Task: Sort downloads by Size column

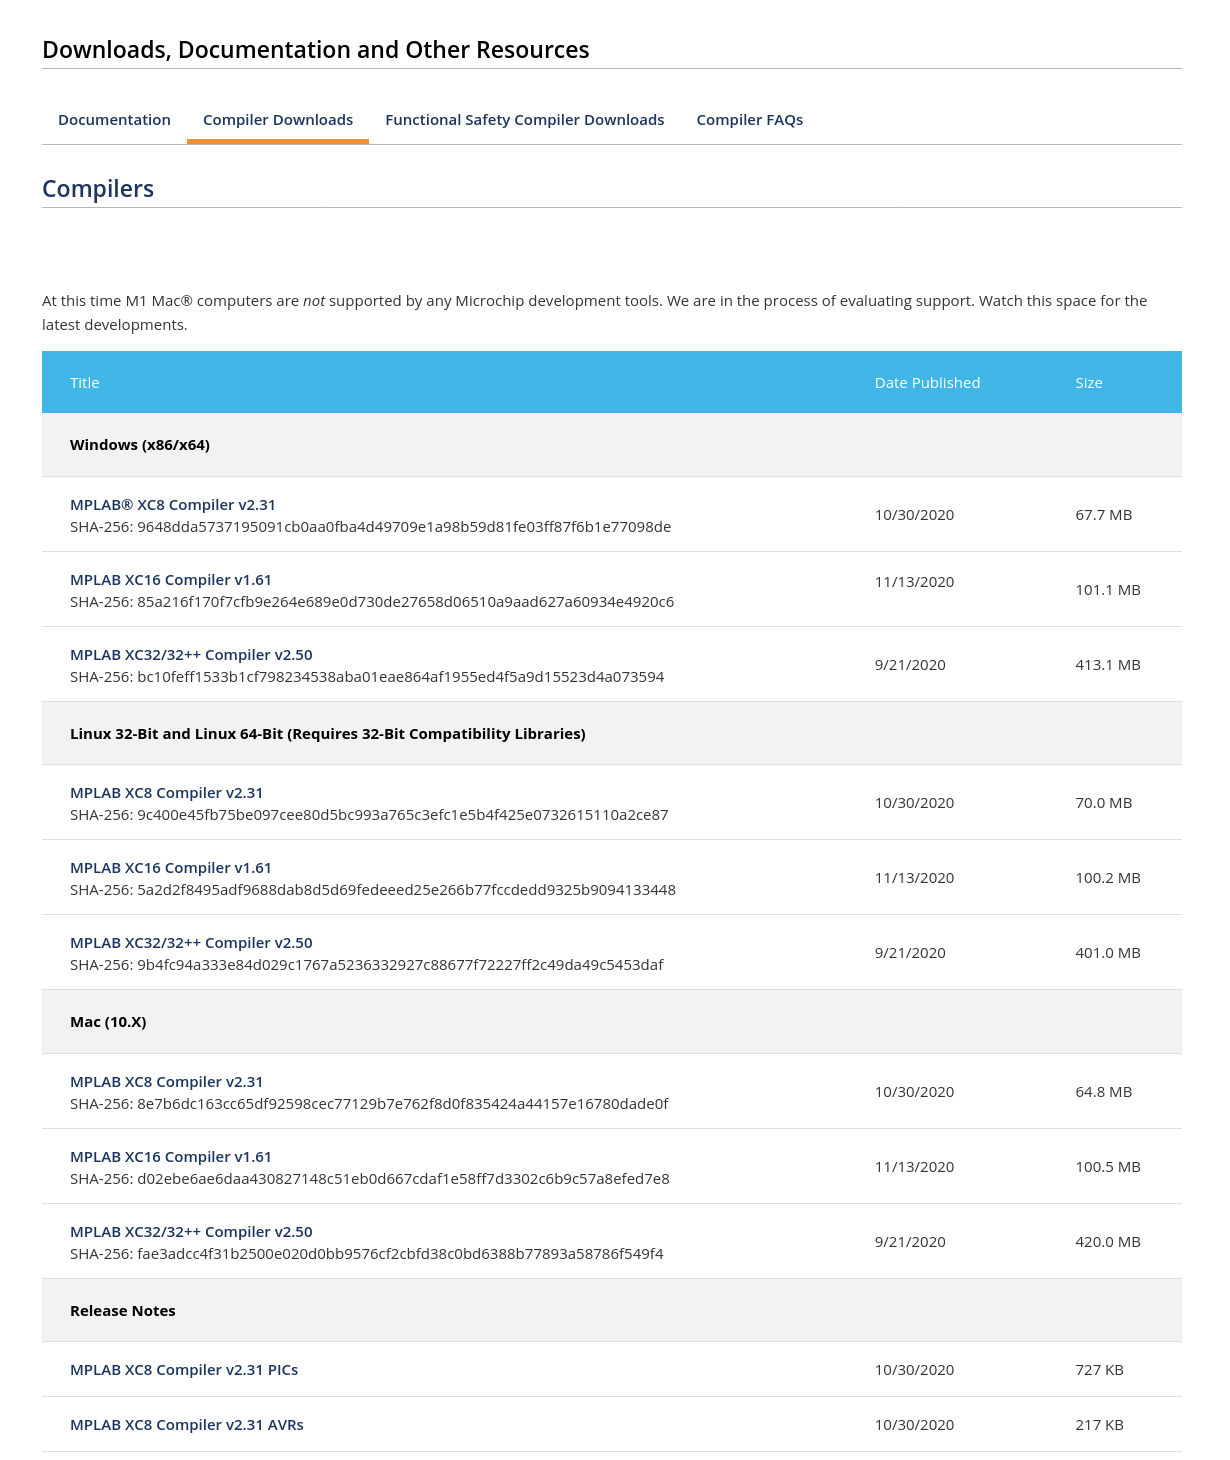Action: point(1089,382)
